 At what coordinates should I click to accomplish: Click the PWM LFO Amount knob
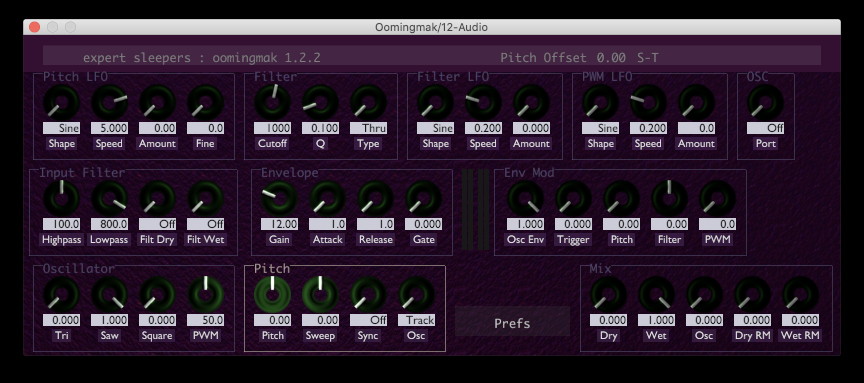(x=696, y=102)
